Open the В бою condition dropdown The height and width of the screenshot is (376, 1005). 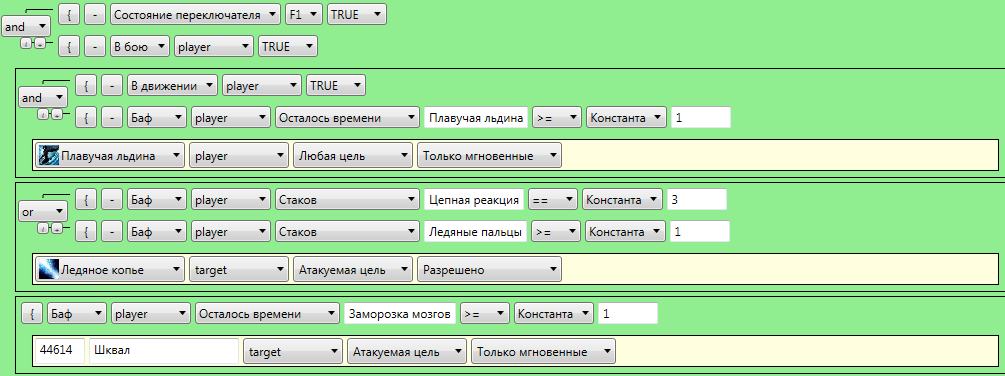139,47
